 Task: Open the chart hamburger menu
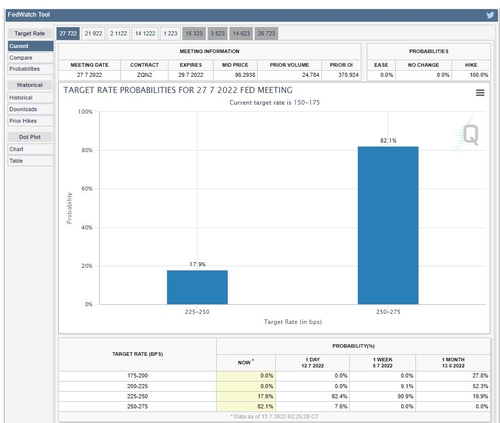tap(480, 93)
